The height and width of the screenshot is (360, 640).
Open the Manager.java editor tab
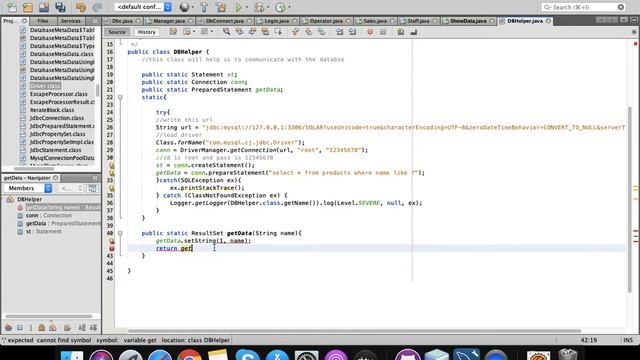169,21
